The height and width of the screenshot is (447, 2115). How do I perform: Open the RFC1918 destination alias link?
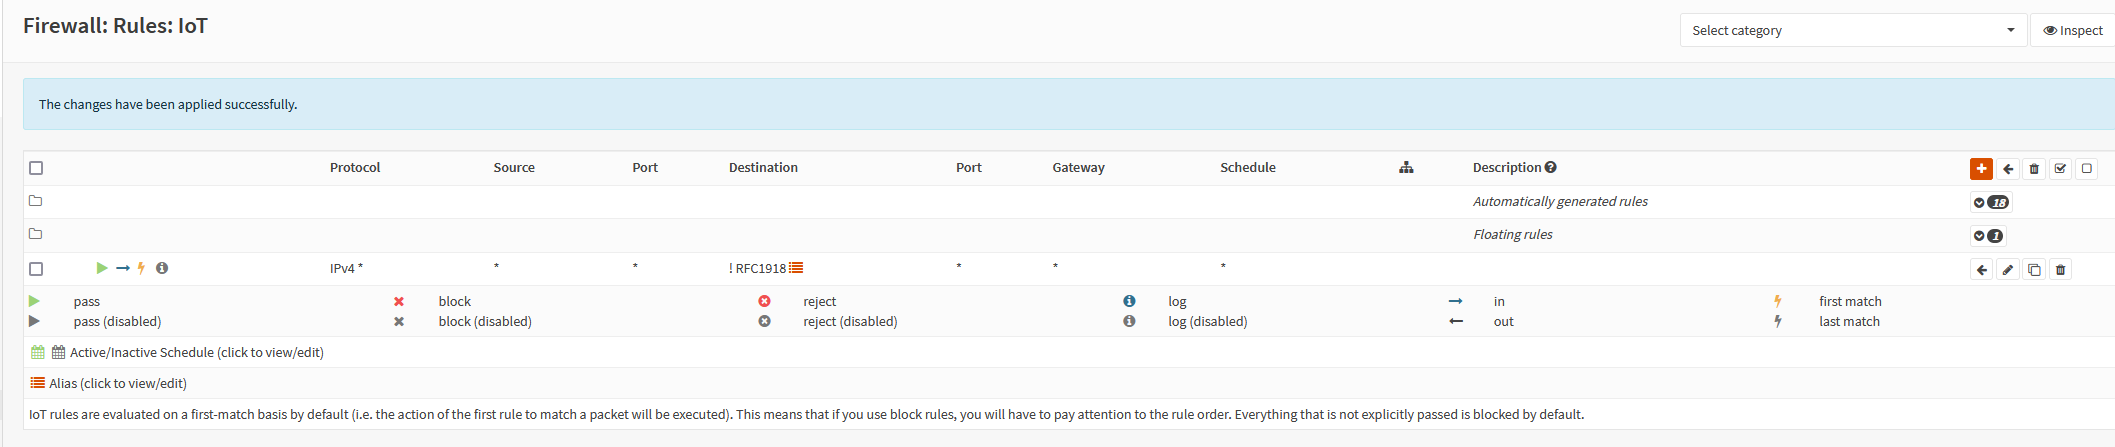(760, 268)
